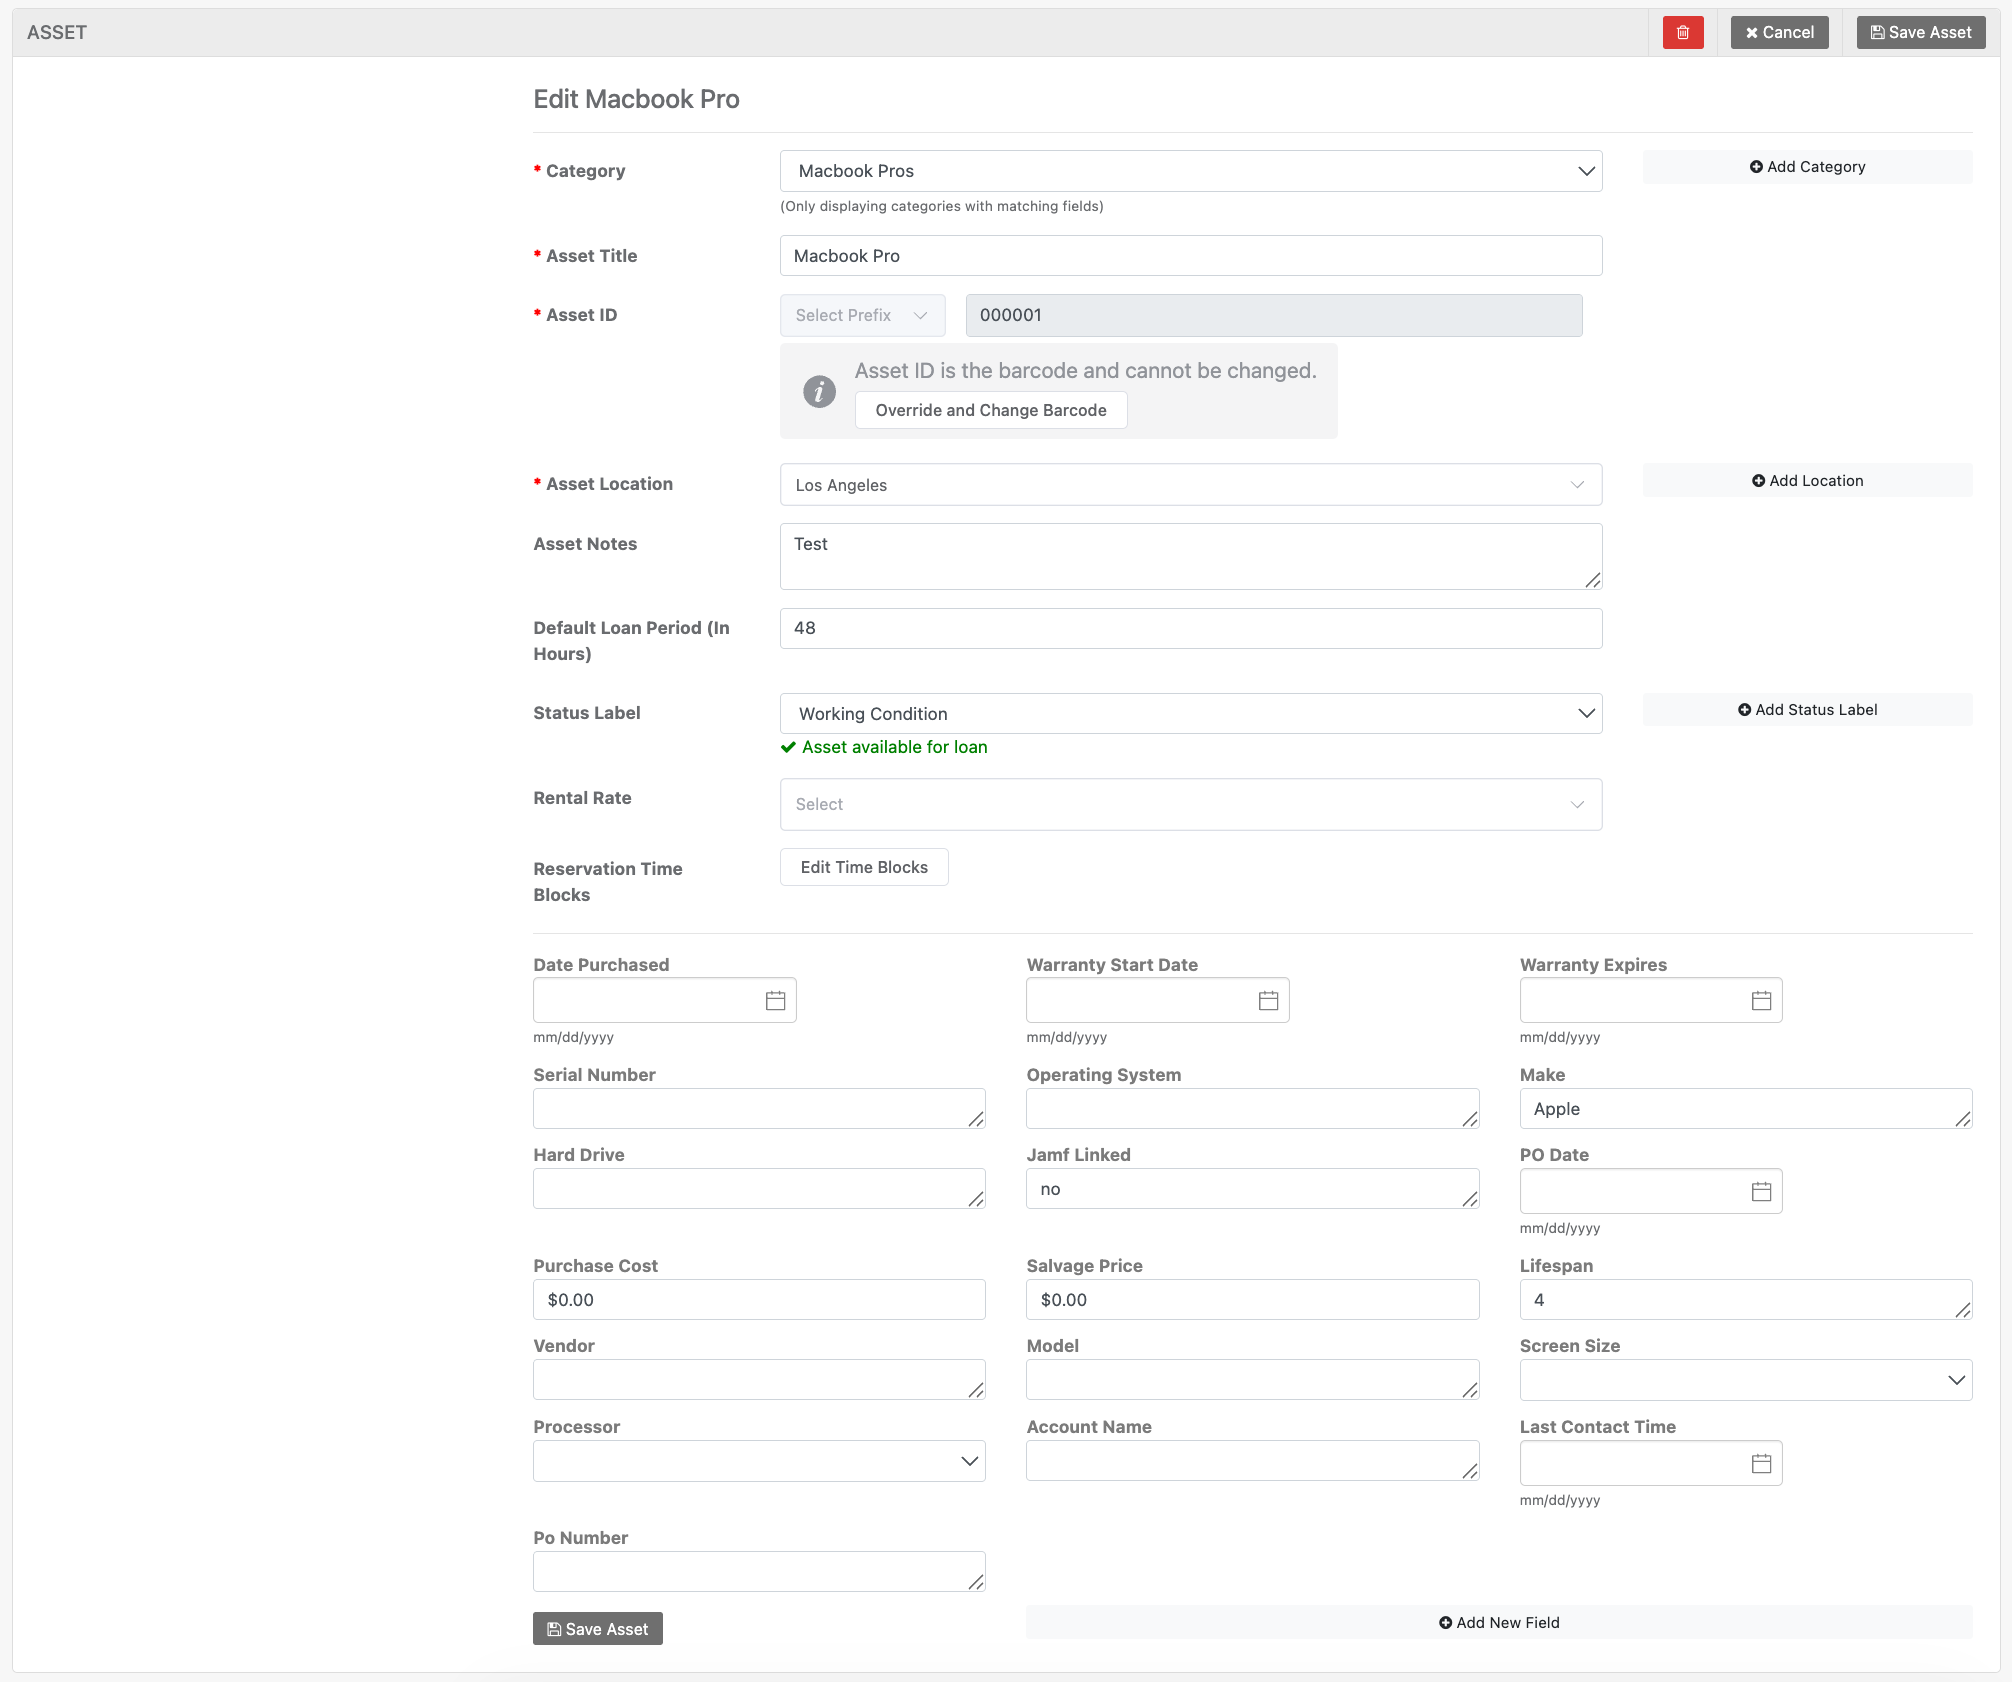Open the PO Date calendar icon
Viewport: 2012px width, 1682px height.
pyautogui.click(x=1761, y=1191)
